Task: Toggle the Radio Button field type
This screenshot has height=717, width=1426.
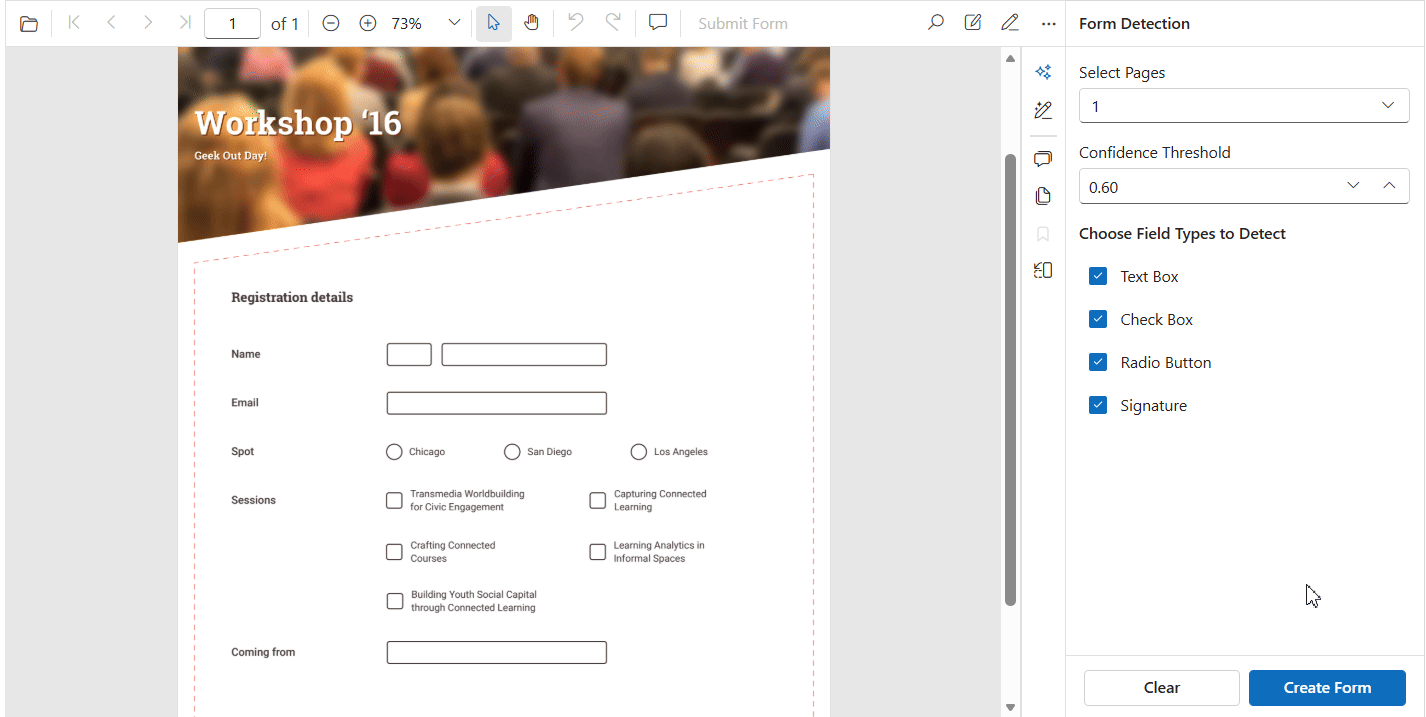Action: tap(1098, 362)
